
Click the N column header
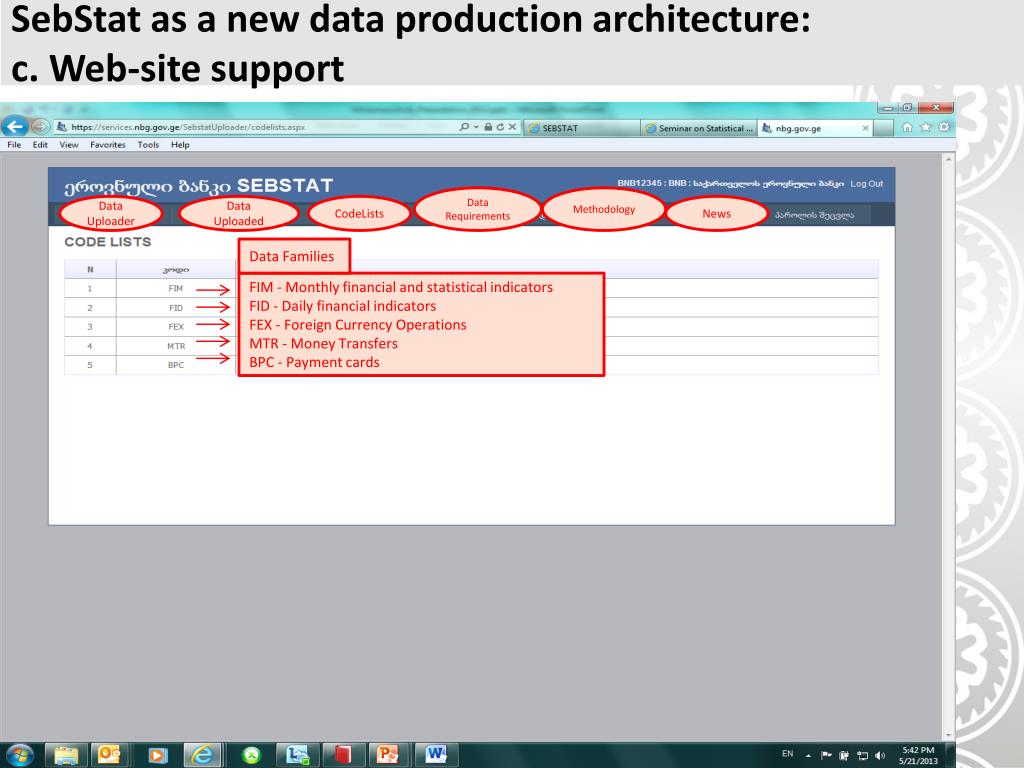90,269
